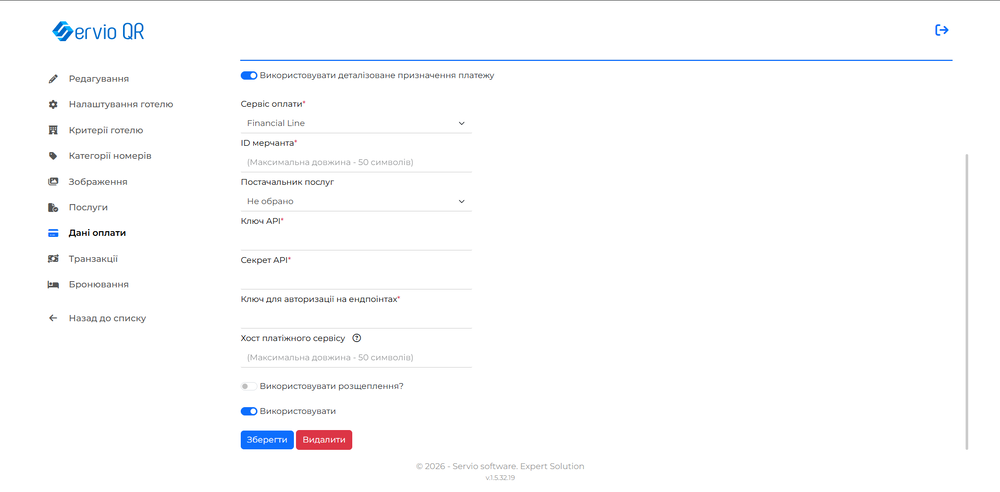Select Категорії номерів in sidebar
The image size is (1000, 492).
(110, 156)
